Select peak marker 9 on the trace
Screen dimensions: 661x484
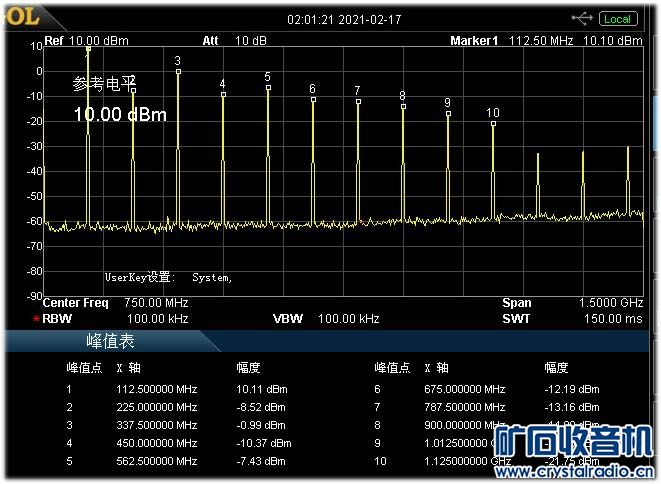pos(449,113)
